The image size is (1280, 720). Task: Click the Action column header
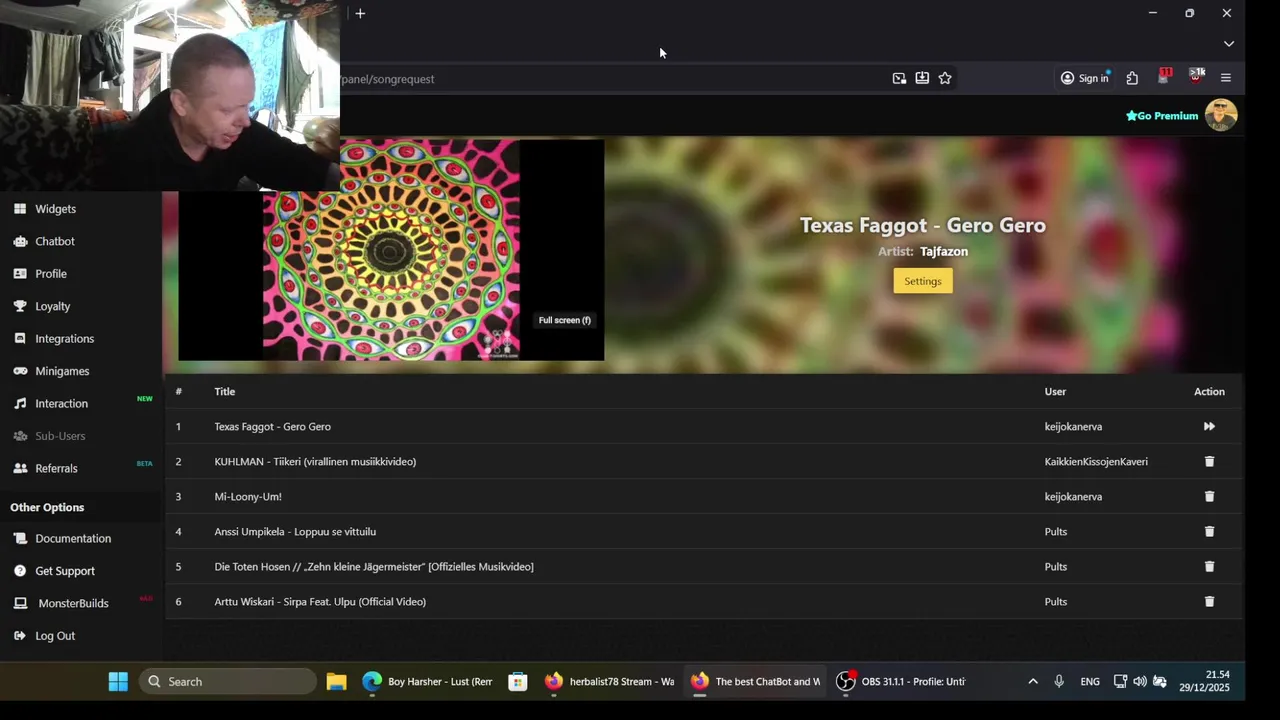(1209, 392)
